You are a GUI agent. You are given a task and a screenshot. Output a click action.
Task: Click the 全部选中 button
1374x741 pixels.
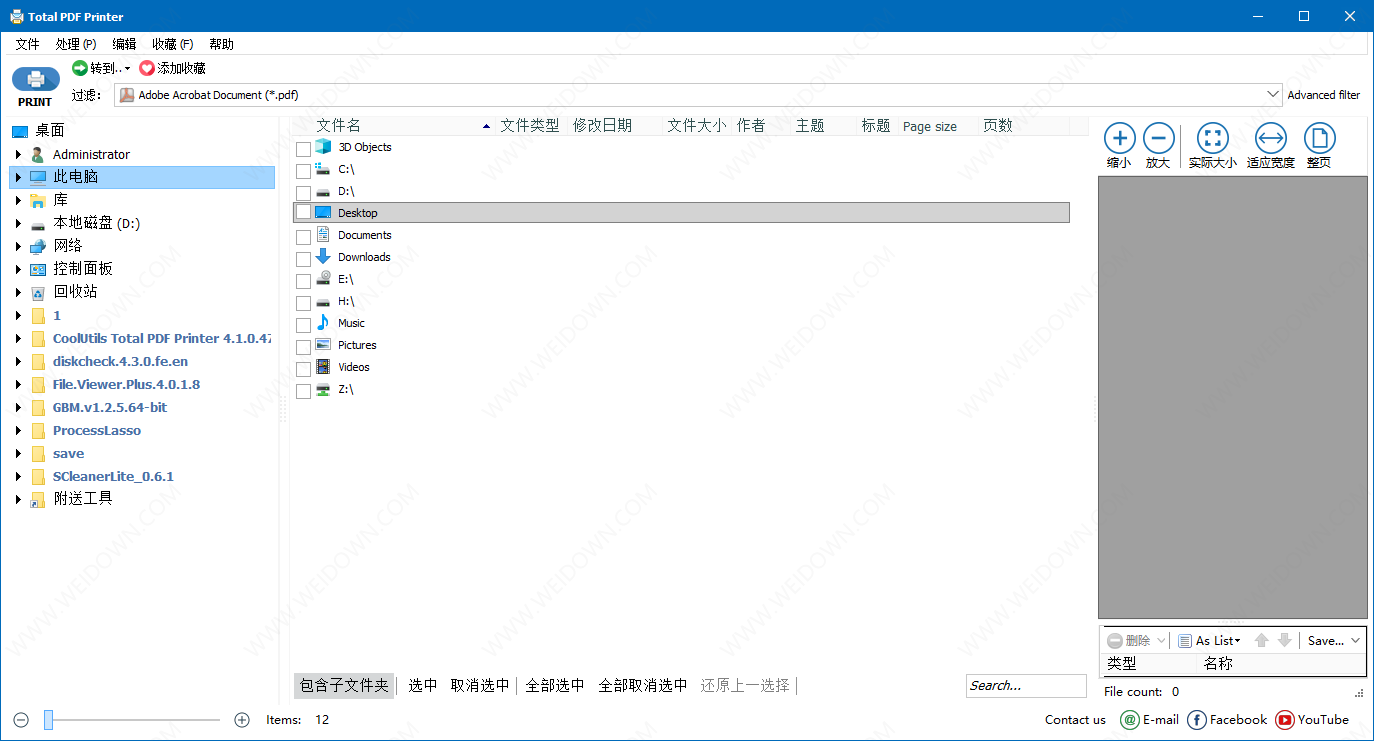tap(555, 685)
